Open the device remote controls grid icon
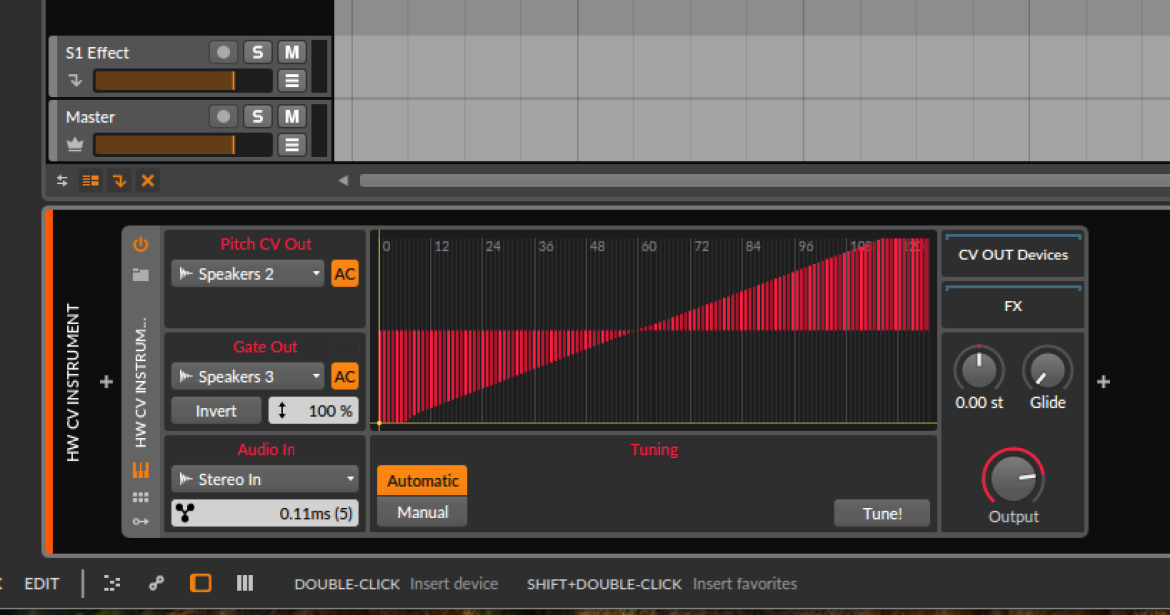This screenshot has width=1170, height=615. [x=140, y=497]
